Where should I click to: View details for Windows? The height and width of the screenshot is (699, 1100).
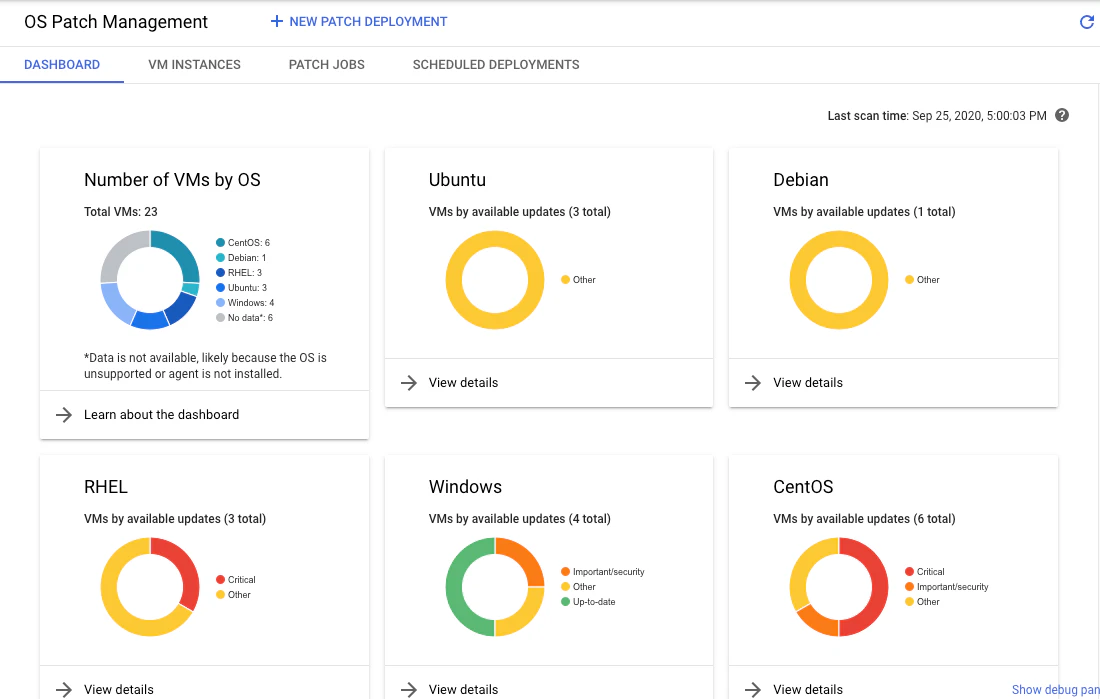click(x=464, y=690)
